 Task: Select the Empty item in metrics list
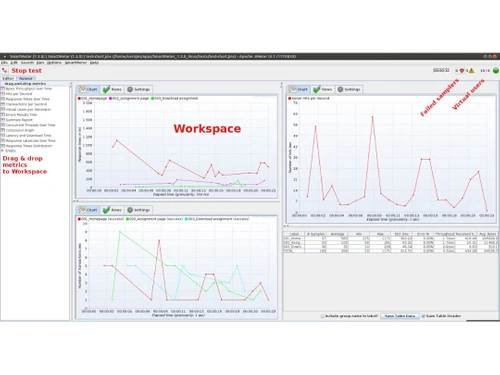coord(9,151)
